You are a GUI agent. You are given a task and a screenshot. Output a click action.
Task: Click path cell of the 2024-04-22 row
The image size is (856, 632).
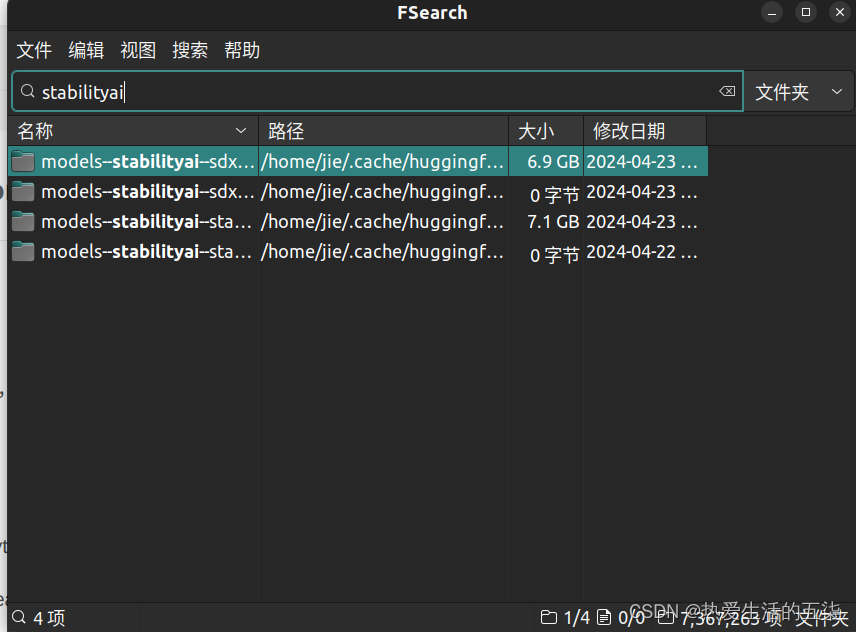(383, 252)
